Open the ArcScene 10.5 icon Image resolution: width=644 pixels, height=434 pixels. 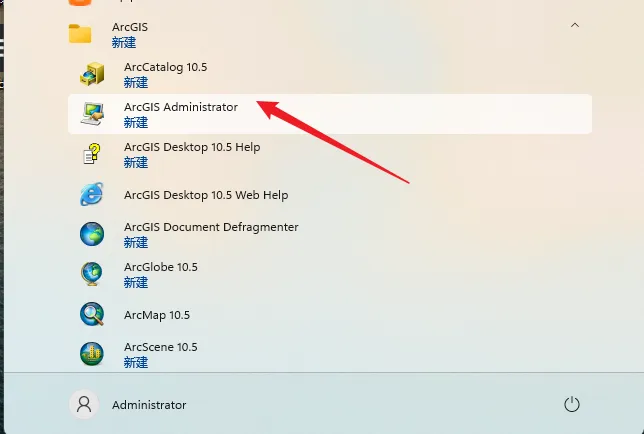(x=92, y=354)
